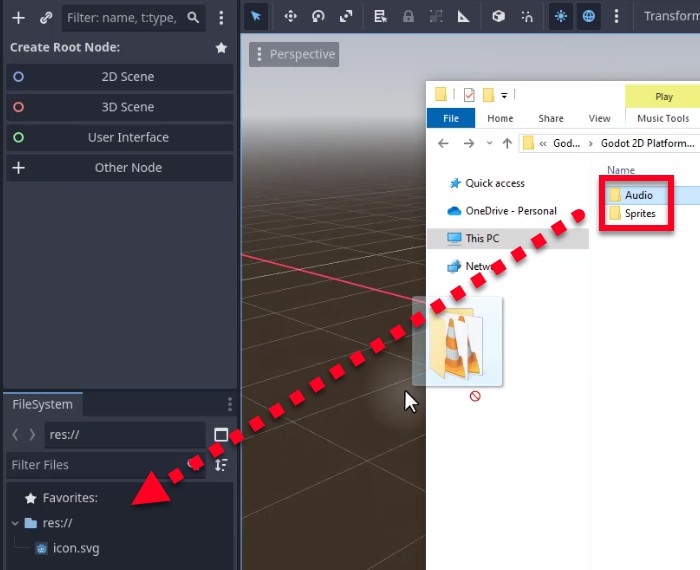Collapse the res:// folder chevron
700x570 pixels.
(x=15, y=523)
